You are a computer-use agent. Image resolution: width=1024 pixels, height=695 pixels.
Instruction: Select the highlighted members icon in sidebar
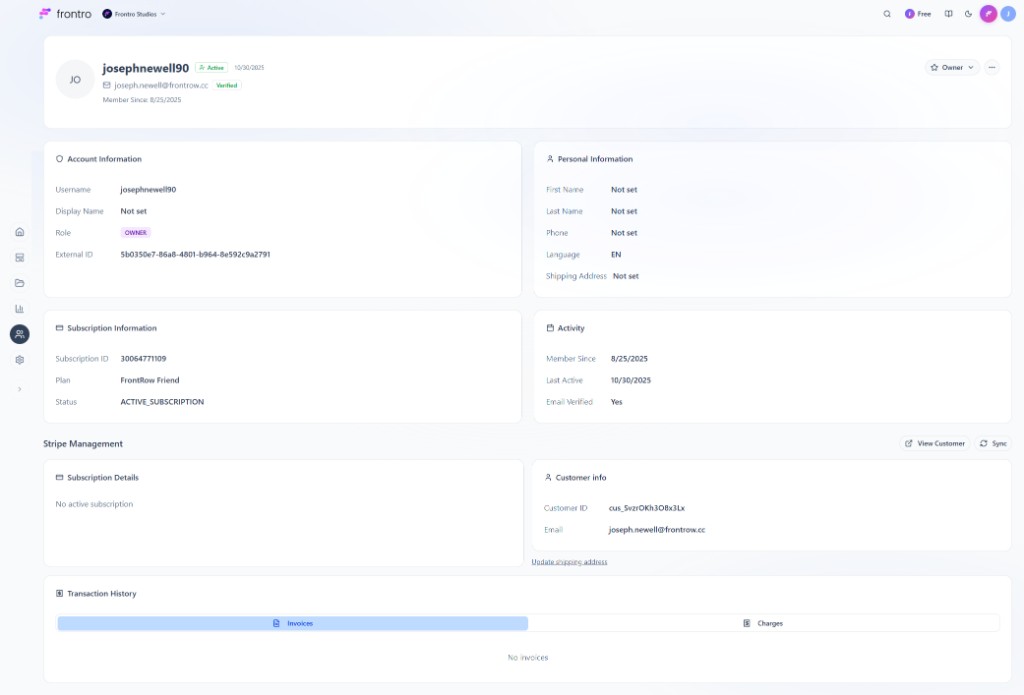(x=19, y=333)
